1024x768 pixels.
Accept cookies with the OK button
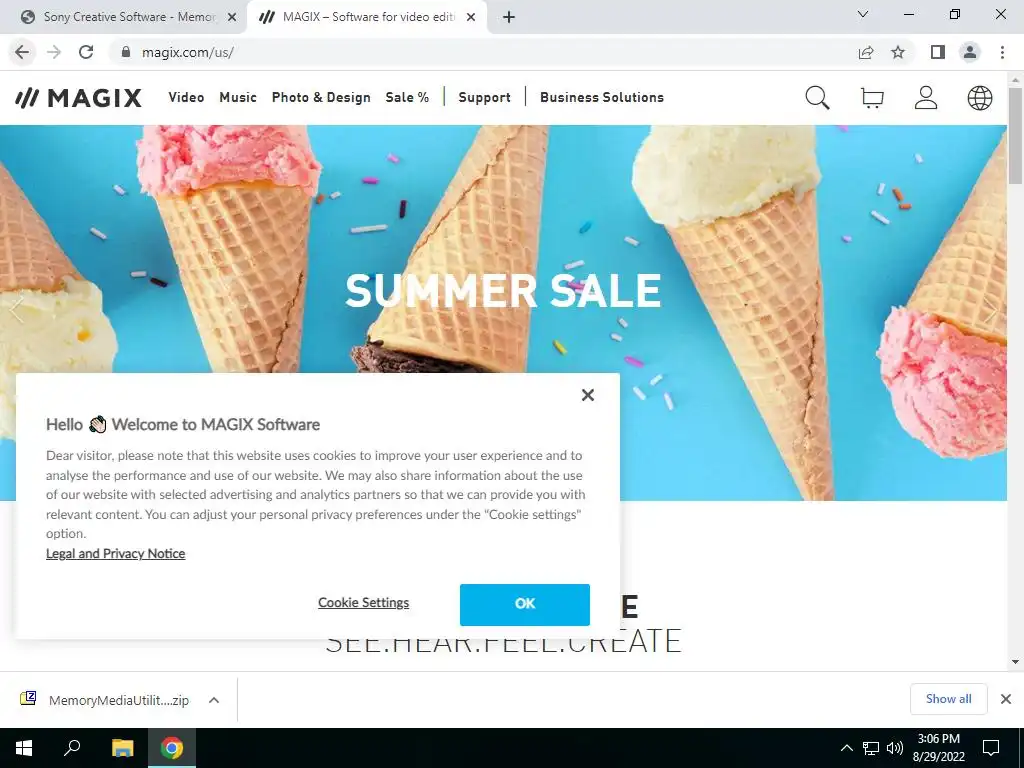pos(524,605)
